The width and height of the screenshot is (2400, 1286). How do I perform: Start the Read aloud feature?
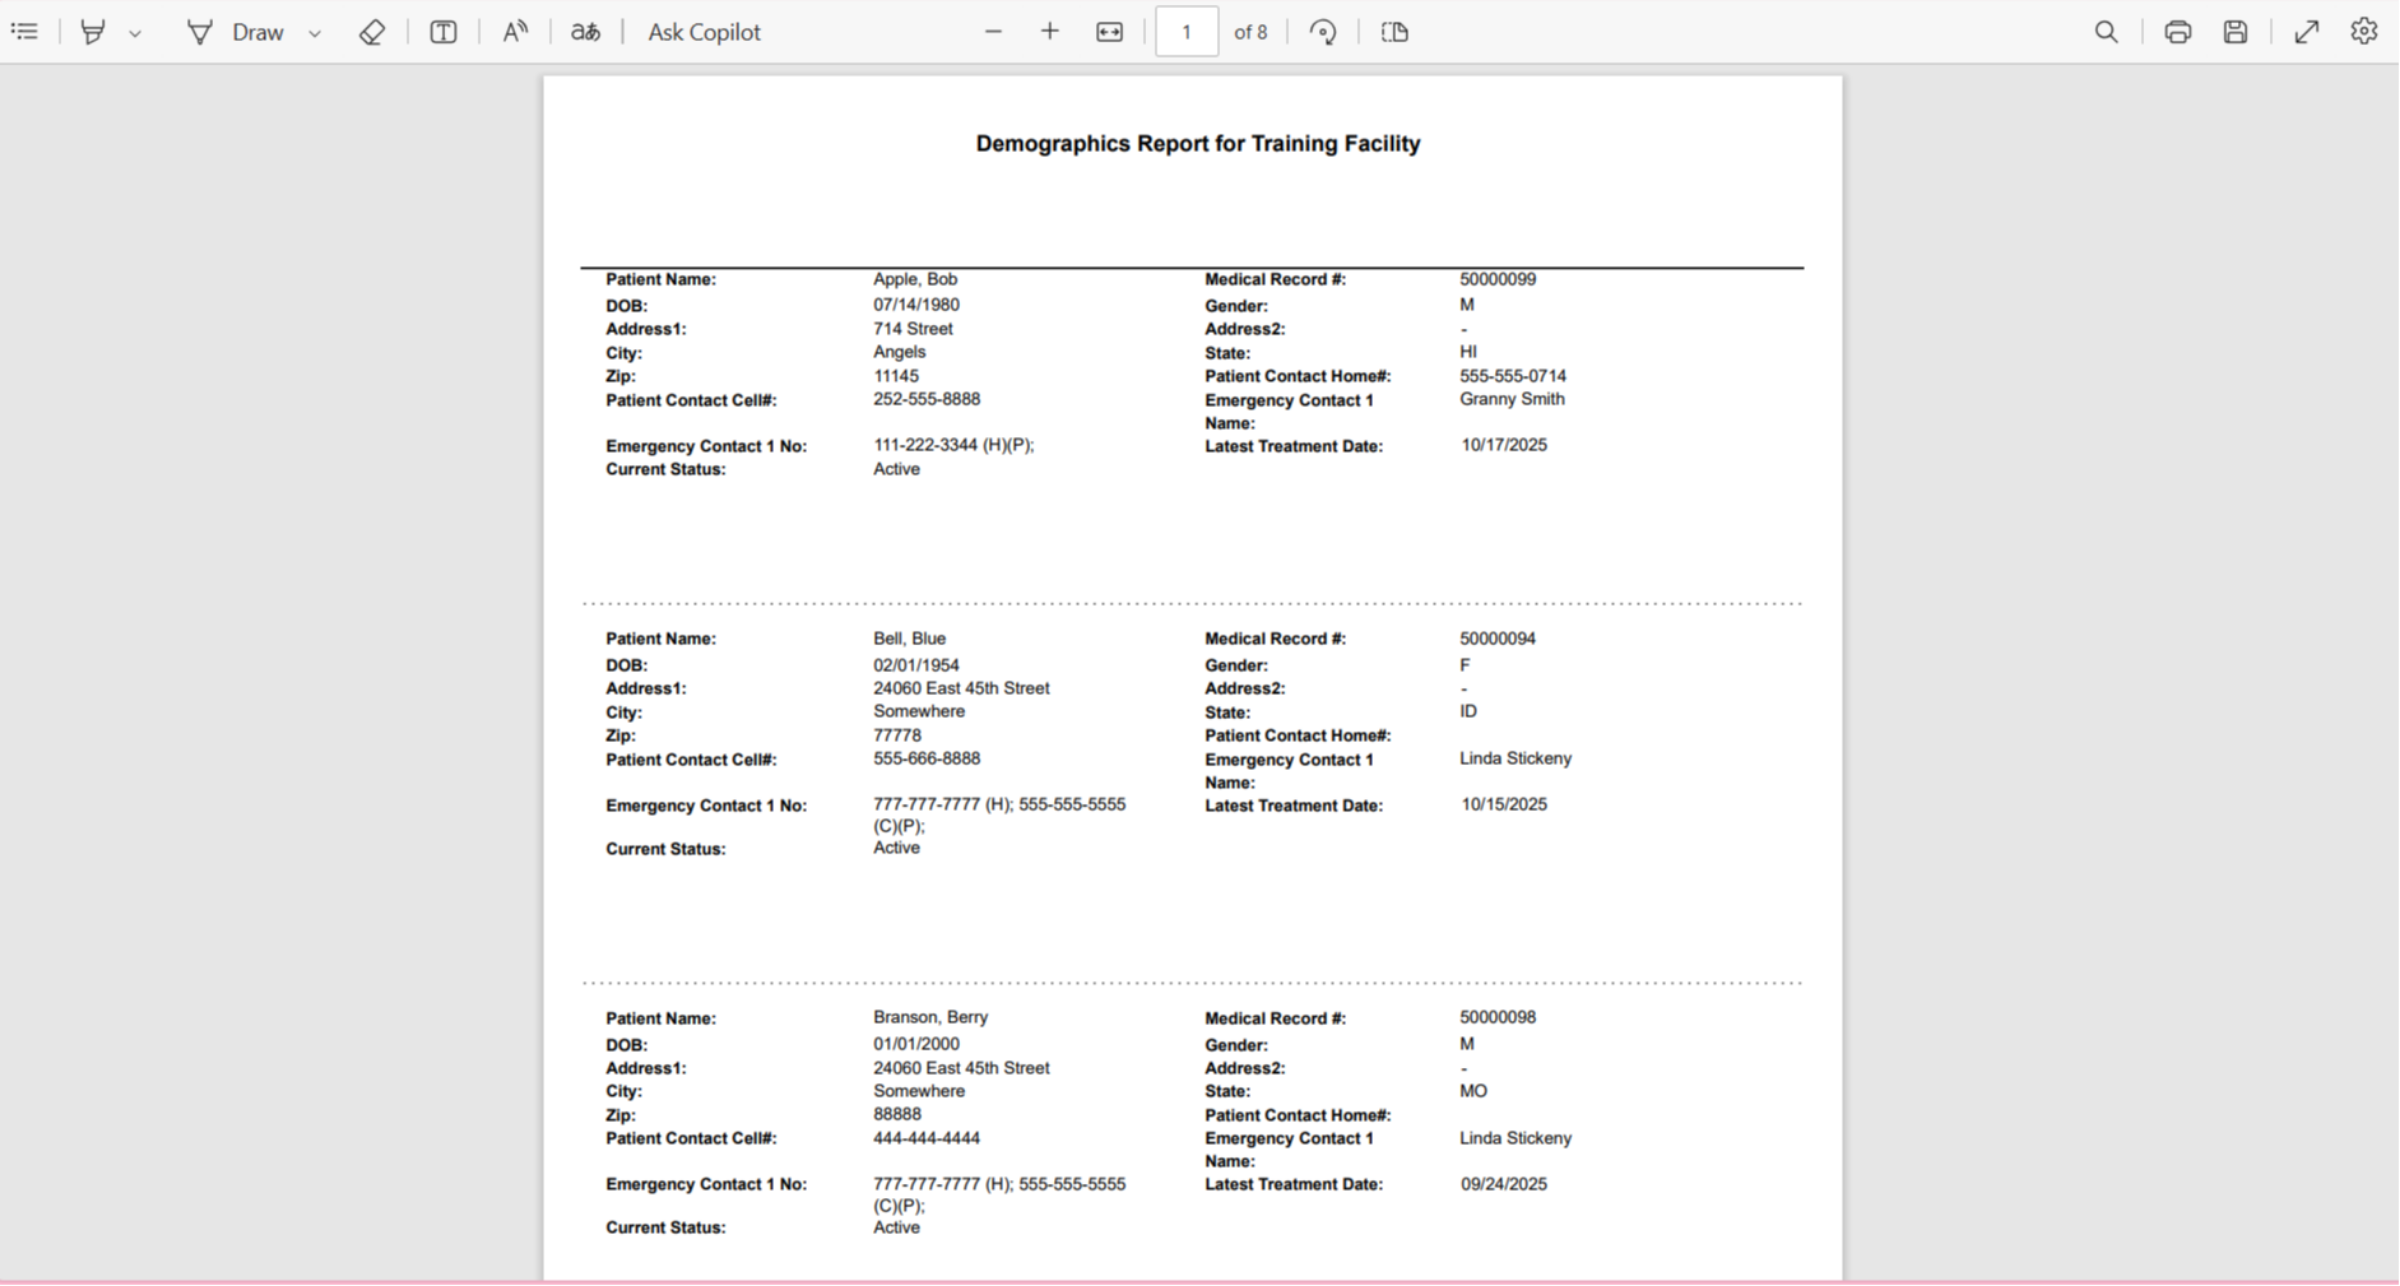(515, 32)
